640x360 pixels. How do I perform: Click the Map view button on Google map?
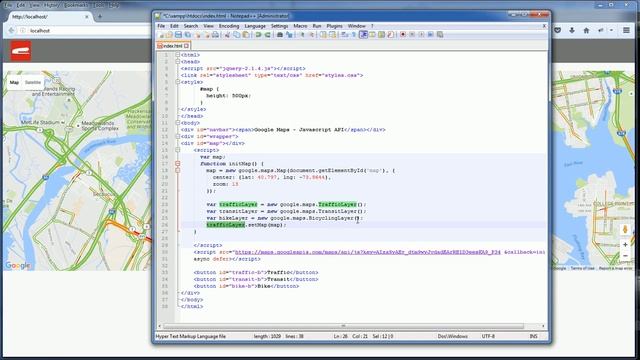[14, 82]
